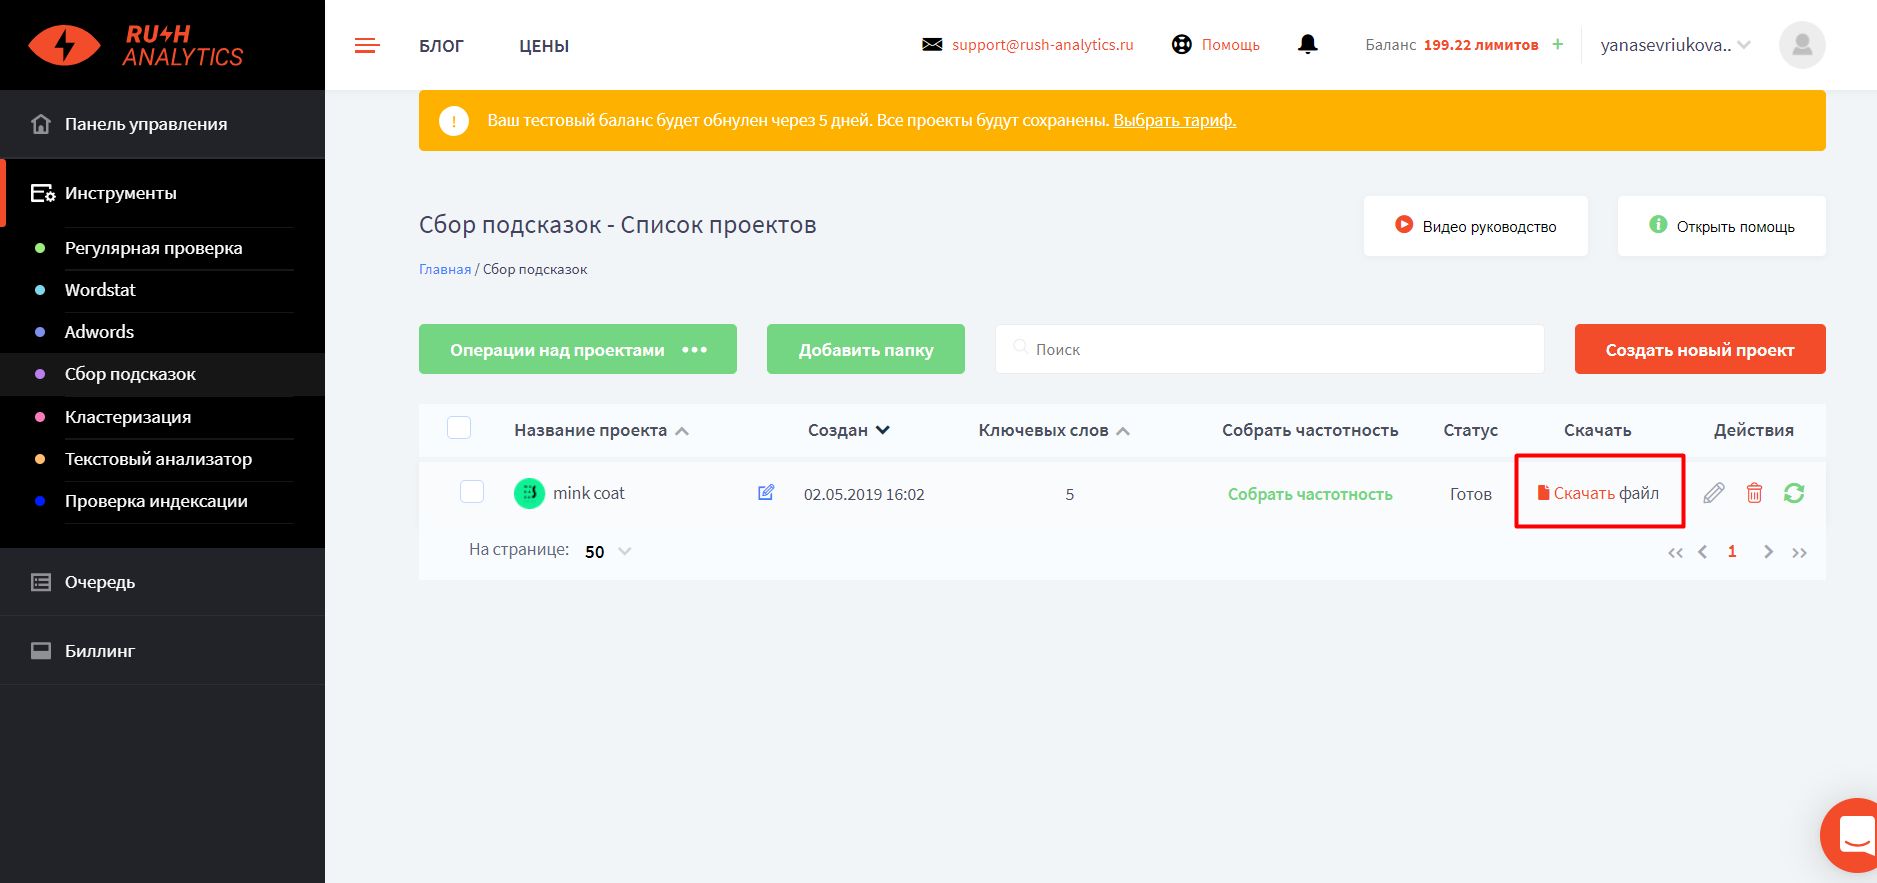This screenshot has width=1877, height=883.
Task: Click the 199.22 лимитов balance text
Action: [x=1481, y=45]
